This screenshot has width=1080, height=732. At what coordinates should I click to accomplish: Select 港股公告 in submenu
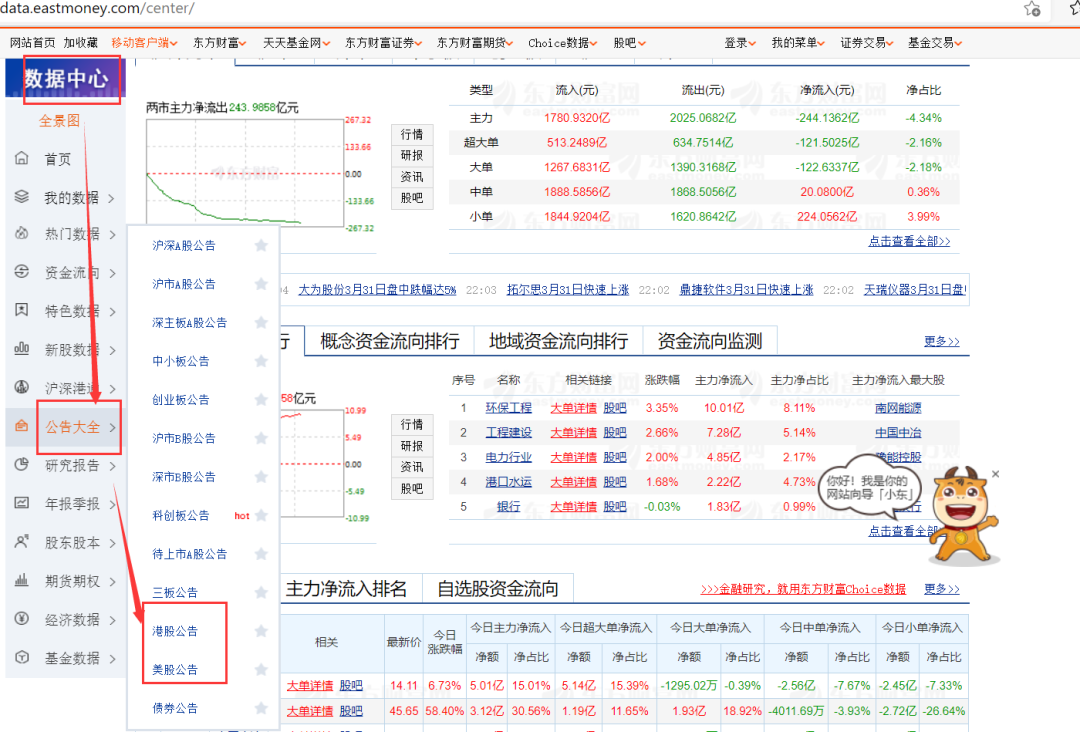click(175, 631)
